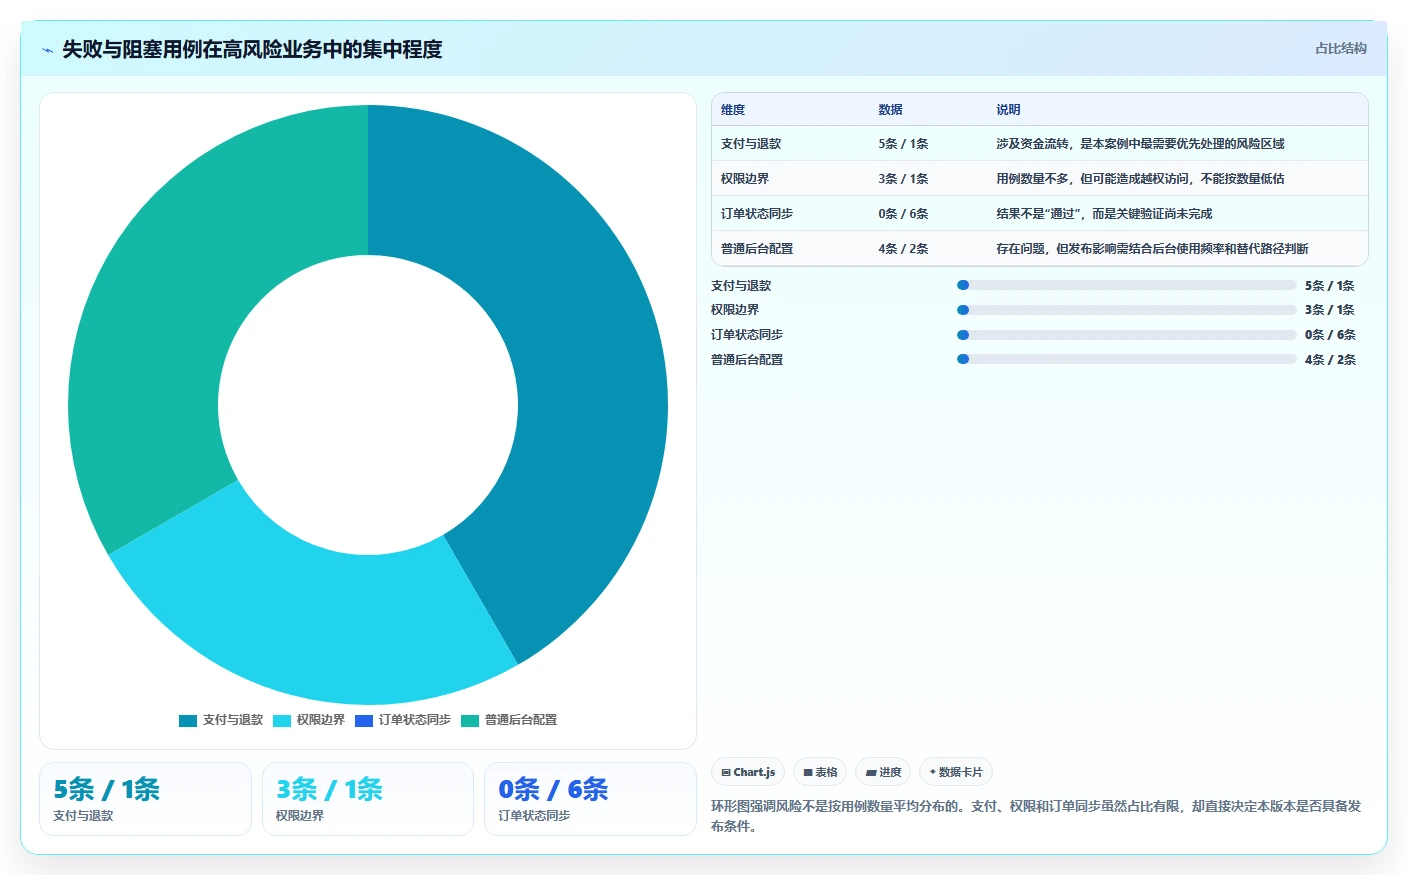Click table value 3条 / 1条
The image size is (1408, 875).
(903, 179)
